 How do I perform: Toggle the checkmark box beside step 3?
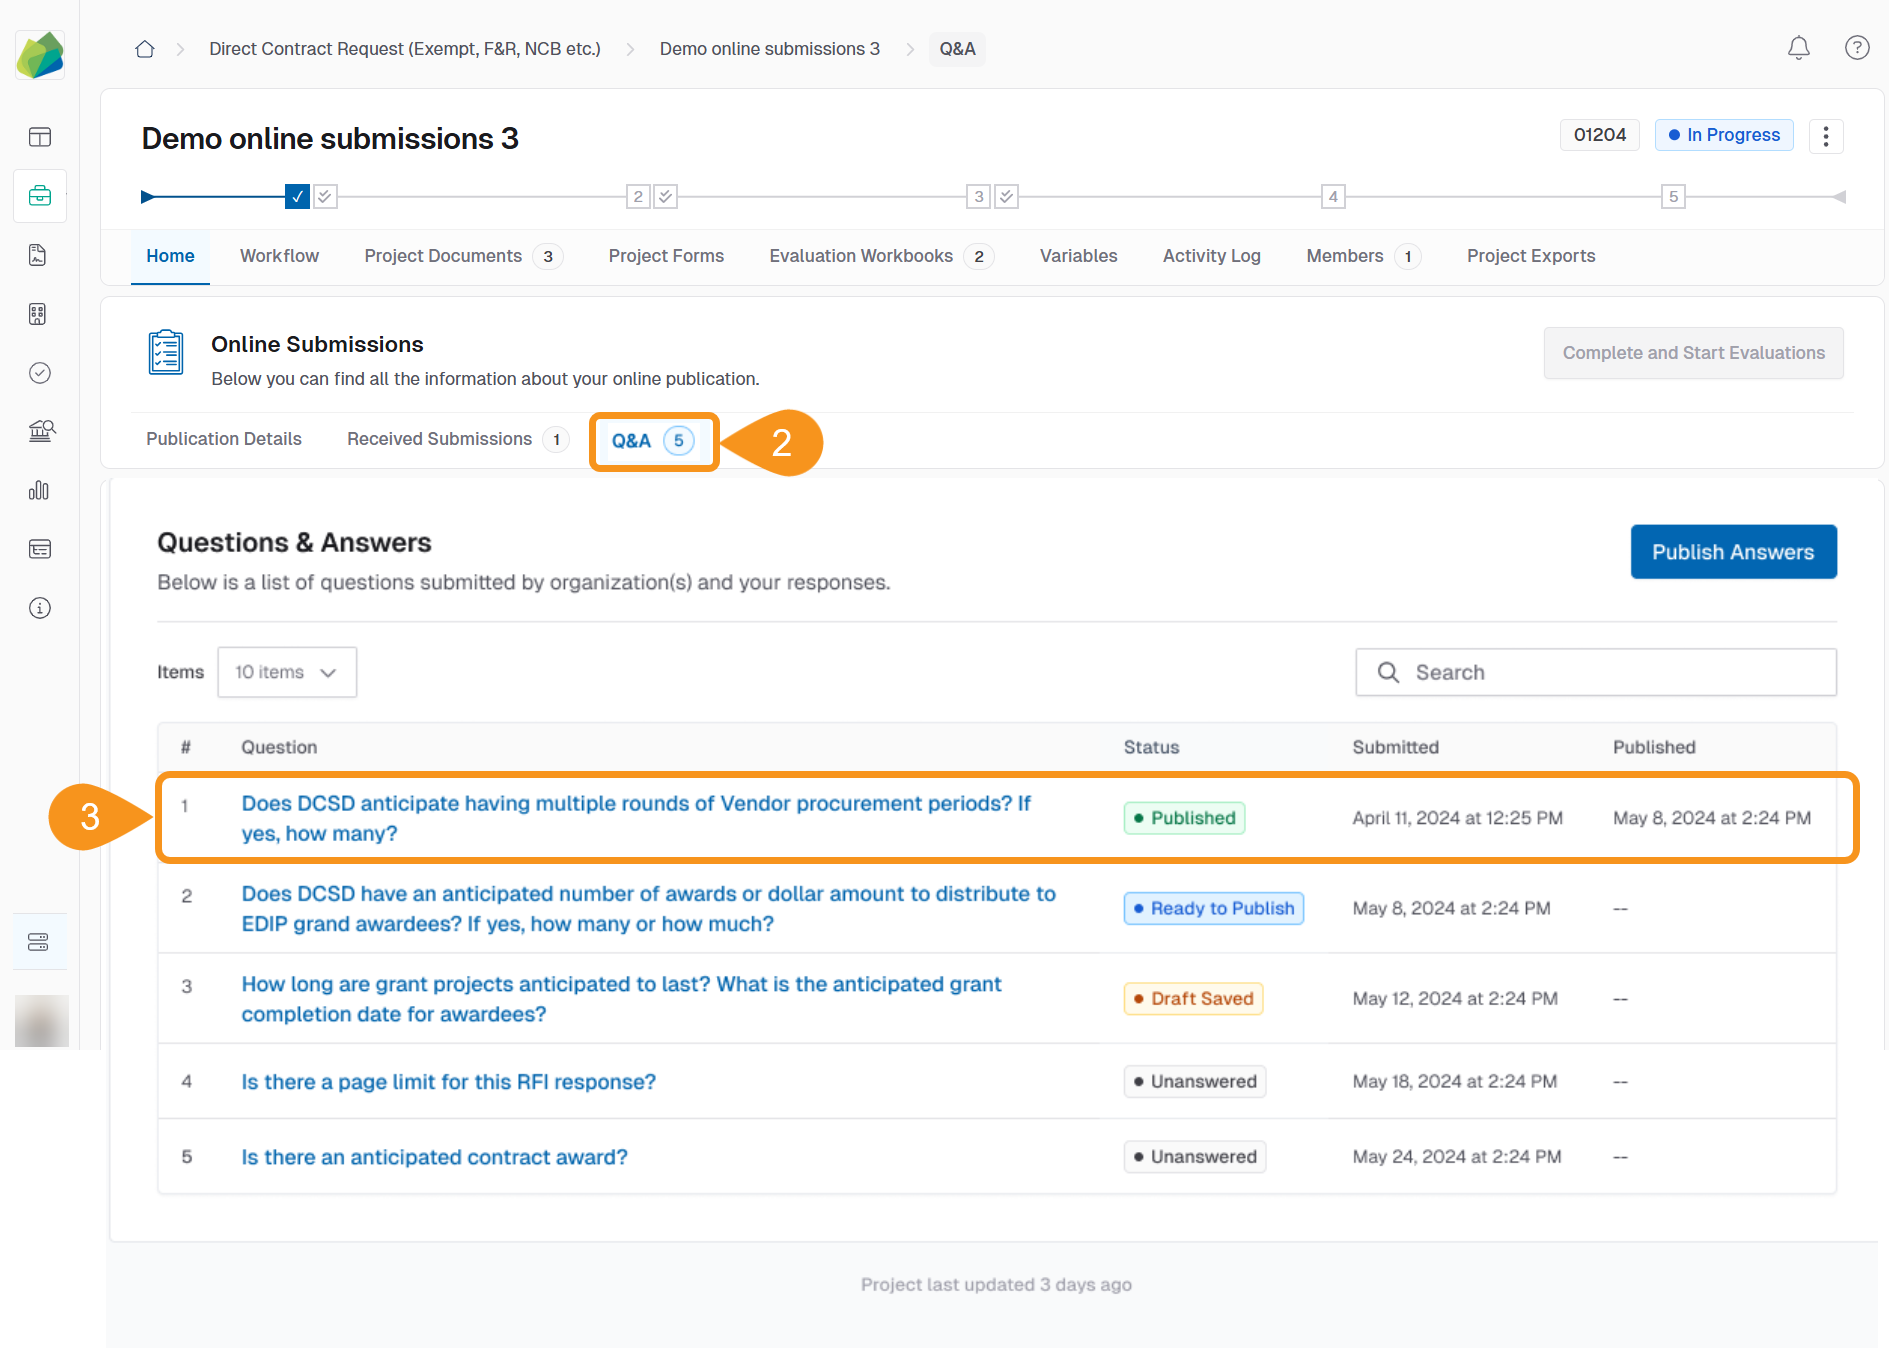pyautogui.click(x=1007, y=197)
